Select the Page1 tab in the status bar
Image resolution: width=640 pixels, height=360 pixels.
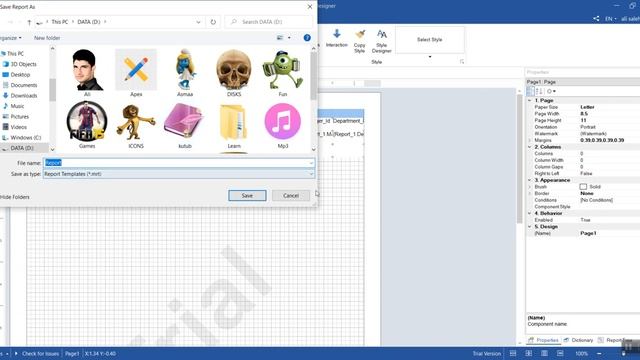(72, 353)
